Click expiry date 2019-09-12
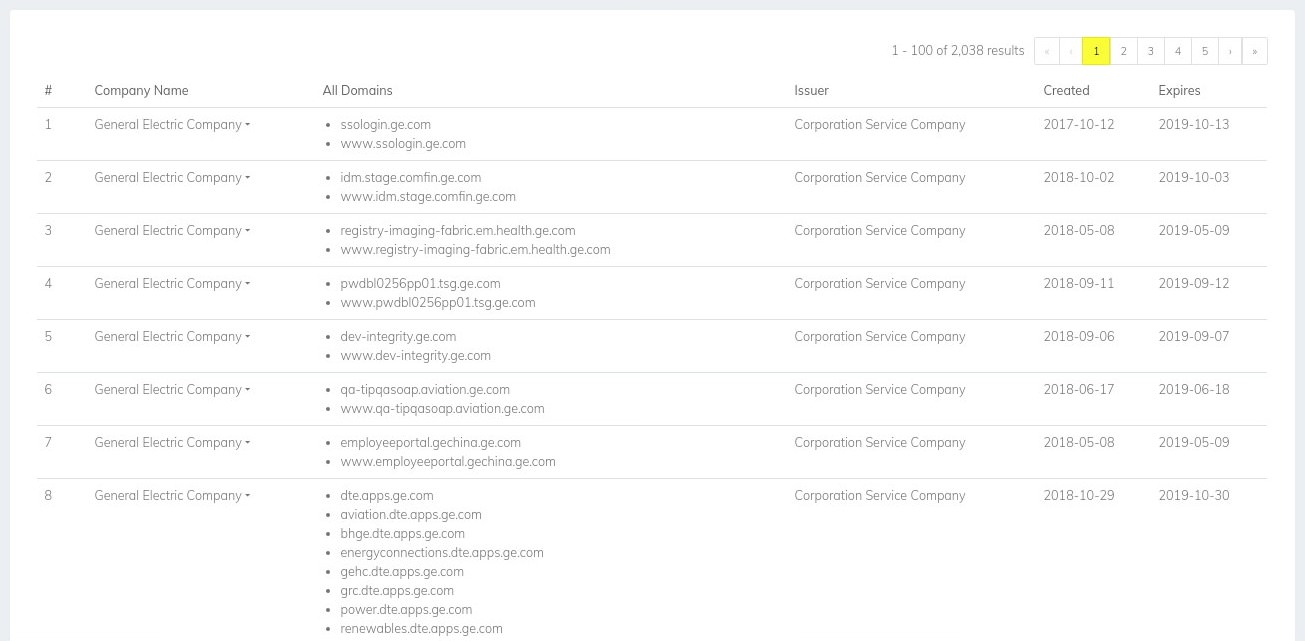The width and height of the screenshot is (1305, 641). coord(1194,284)
